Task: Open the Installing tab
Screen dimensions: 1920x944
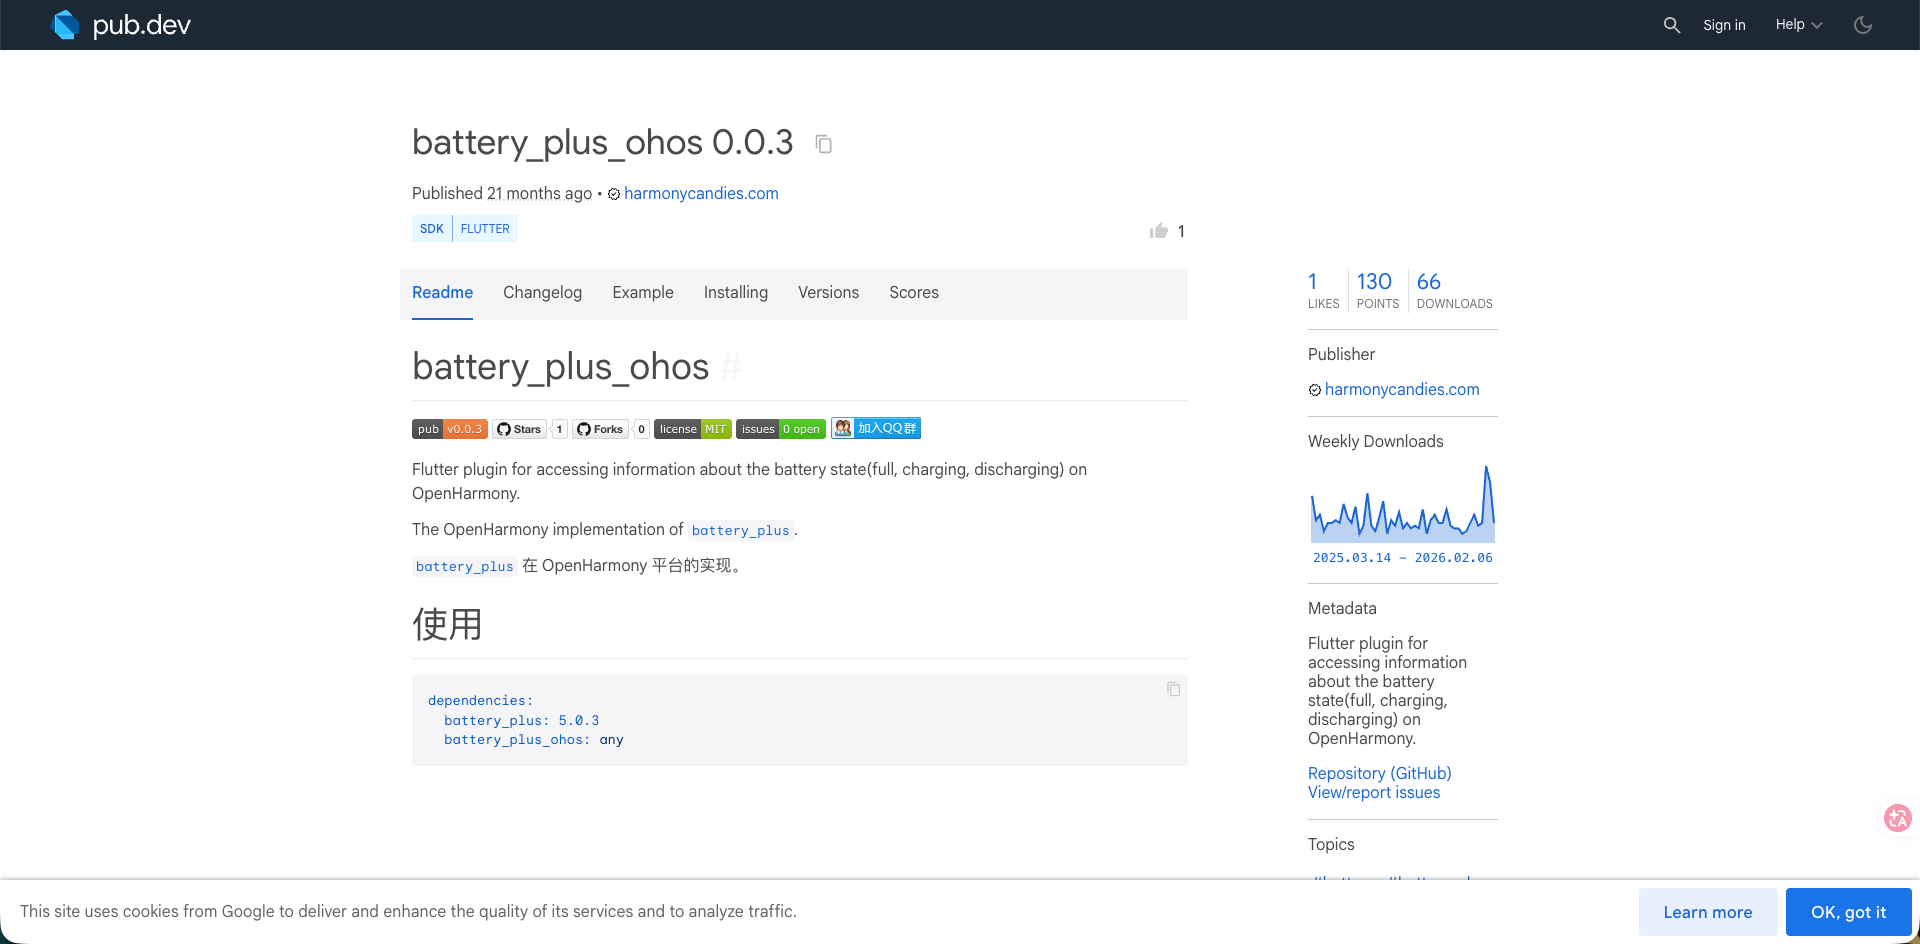Action: [x=736, y=293]
